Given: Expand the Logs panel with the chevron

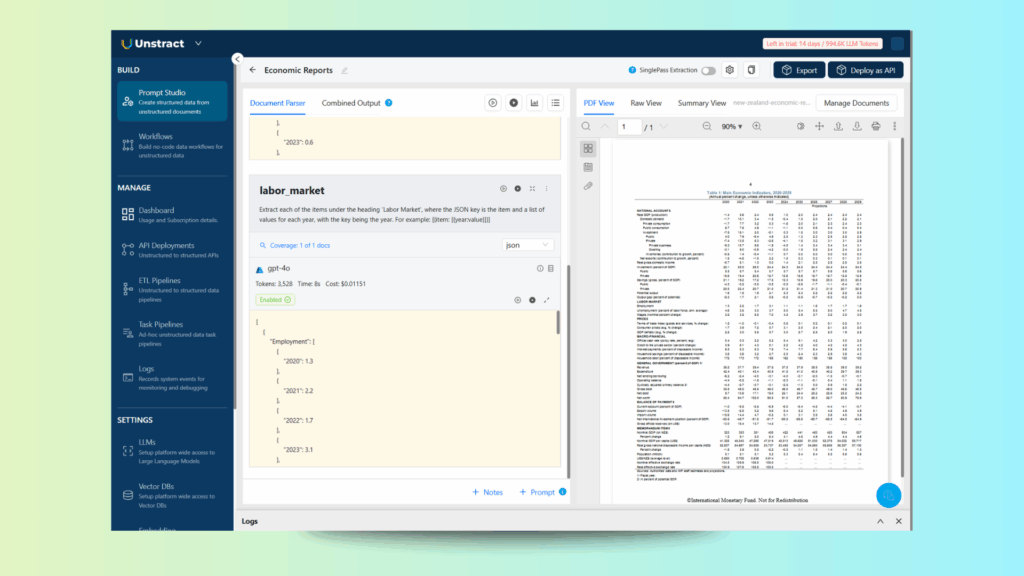Looking at the screenshot, I should 880,522.
